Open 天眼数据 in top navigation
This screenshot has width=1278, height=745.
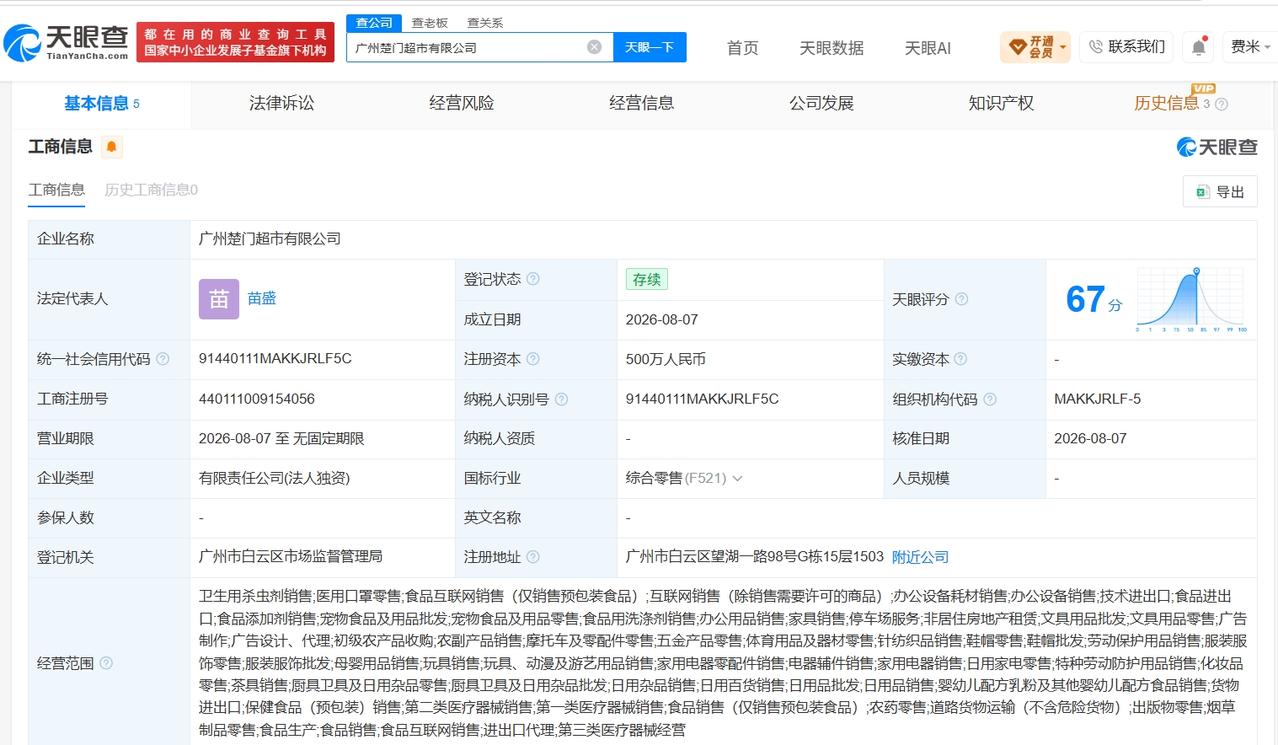click(831, 47)
